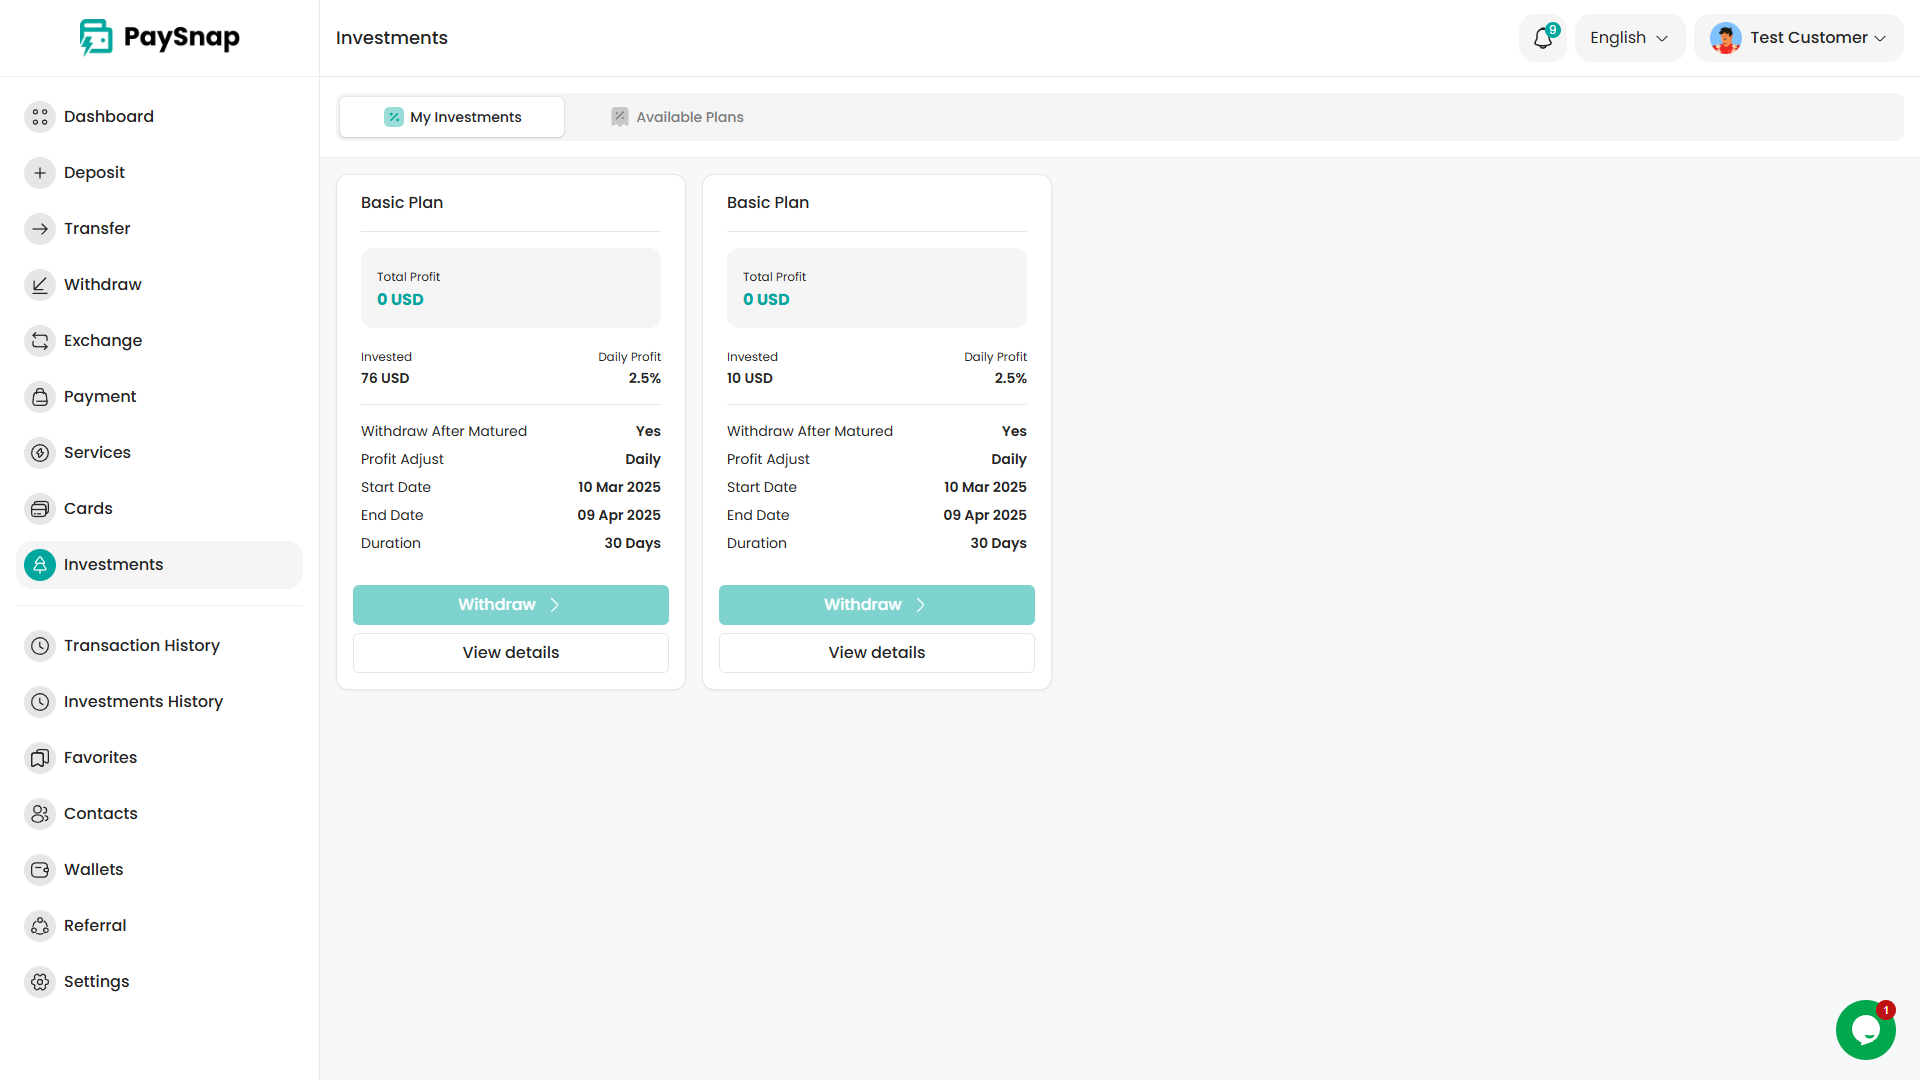Select the My Investments tab
This screenshot has height=1080, width=1920.
pyautogui.click(x=453, y=117)
